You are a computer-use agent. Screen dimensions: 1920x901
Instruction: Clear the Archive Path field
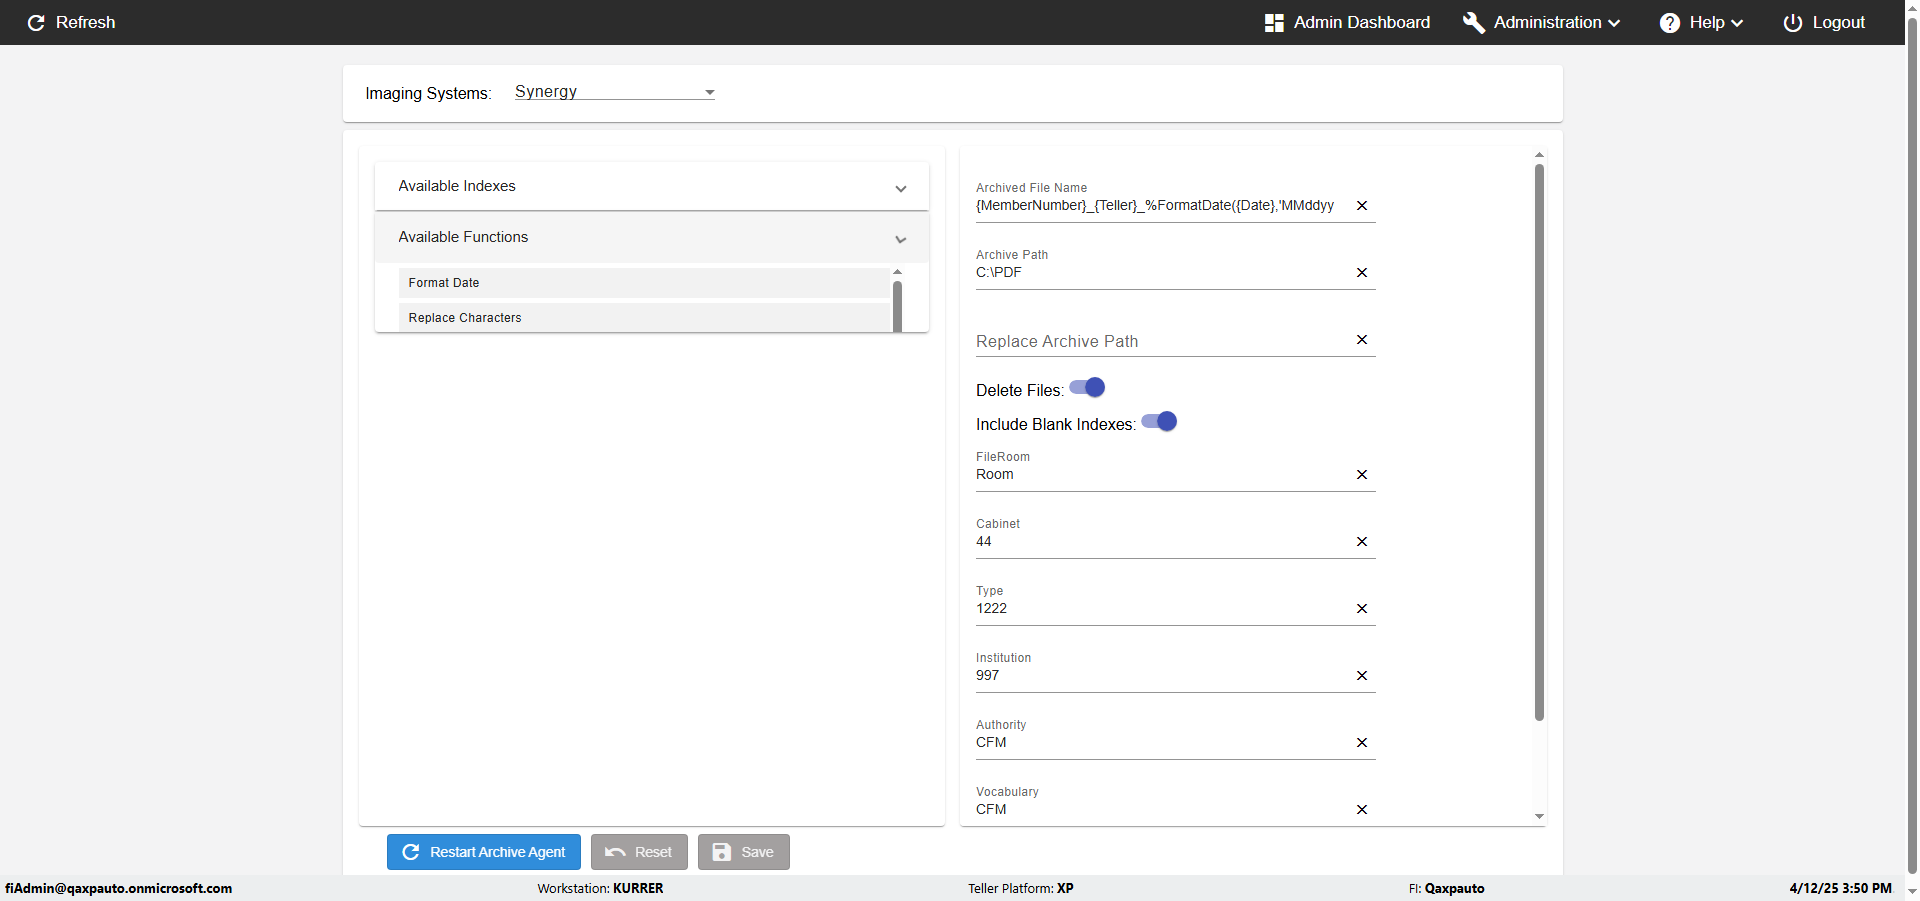tap(1361, 273)
